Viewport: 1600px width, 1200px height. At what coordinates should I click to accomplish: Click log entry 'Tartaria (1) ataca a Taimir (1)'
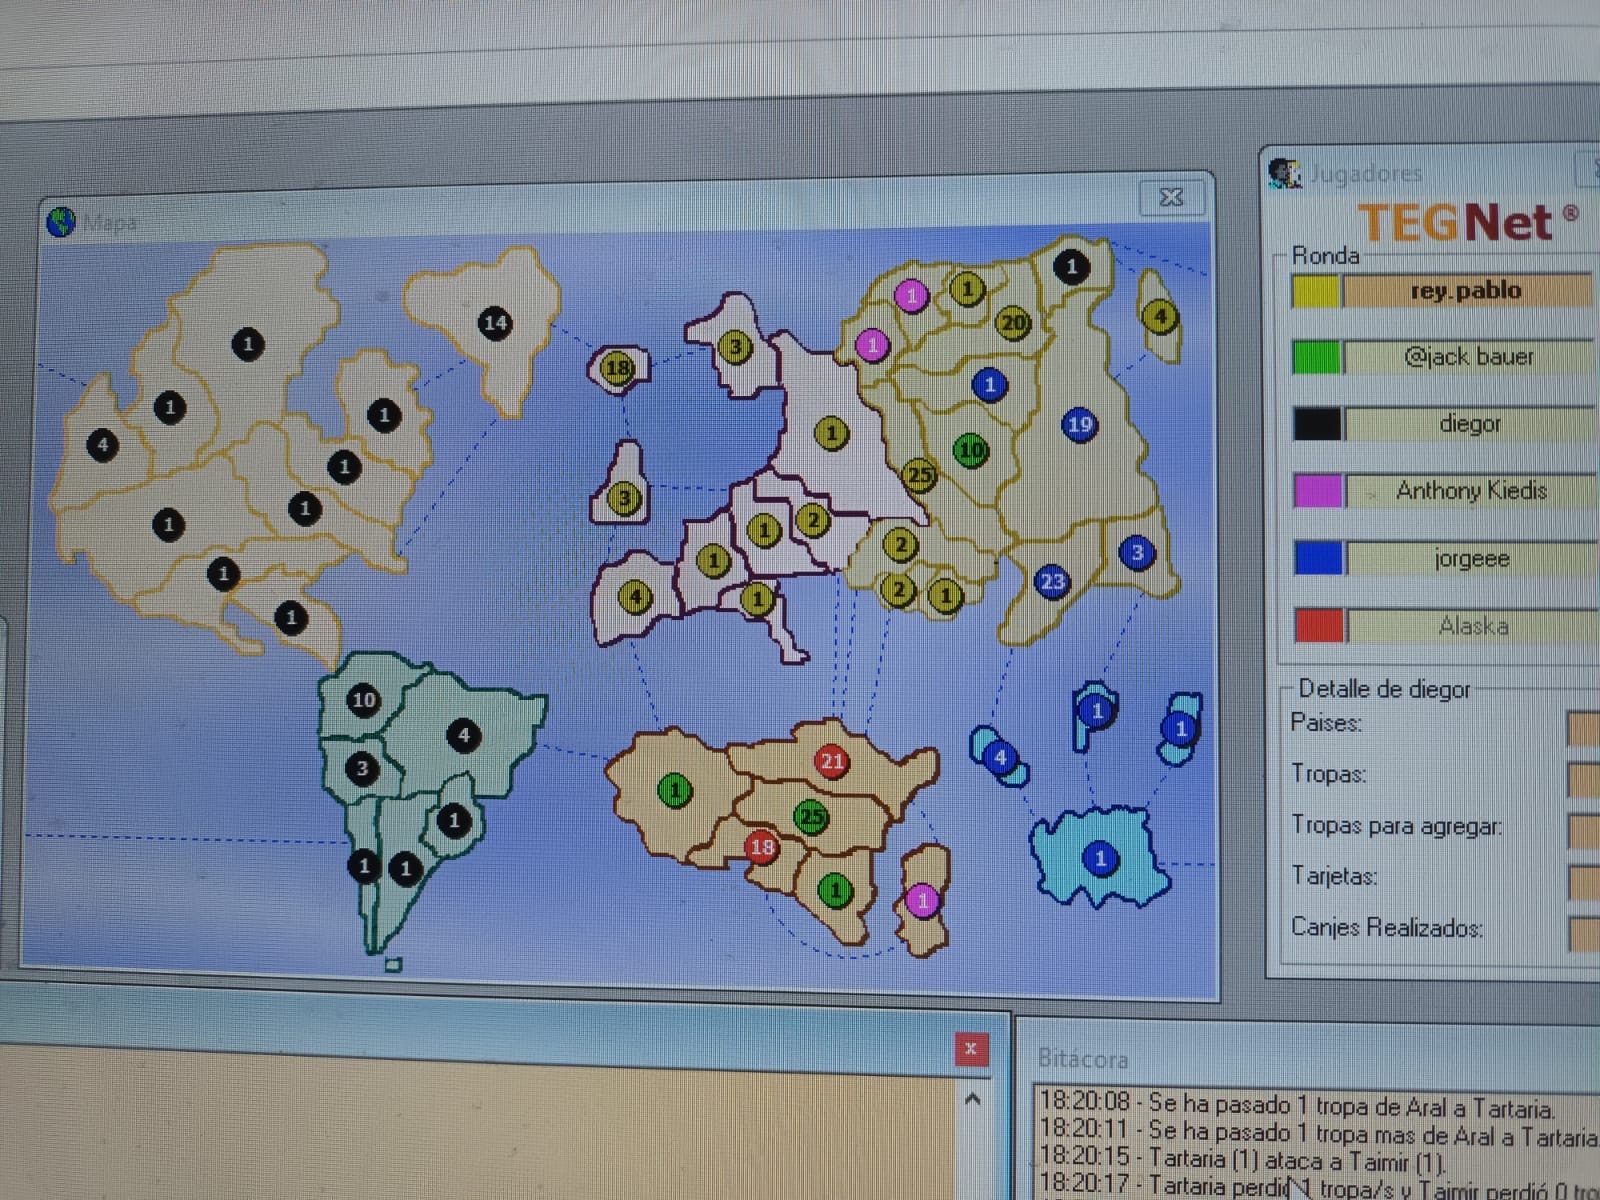click(1297, 1160)
